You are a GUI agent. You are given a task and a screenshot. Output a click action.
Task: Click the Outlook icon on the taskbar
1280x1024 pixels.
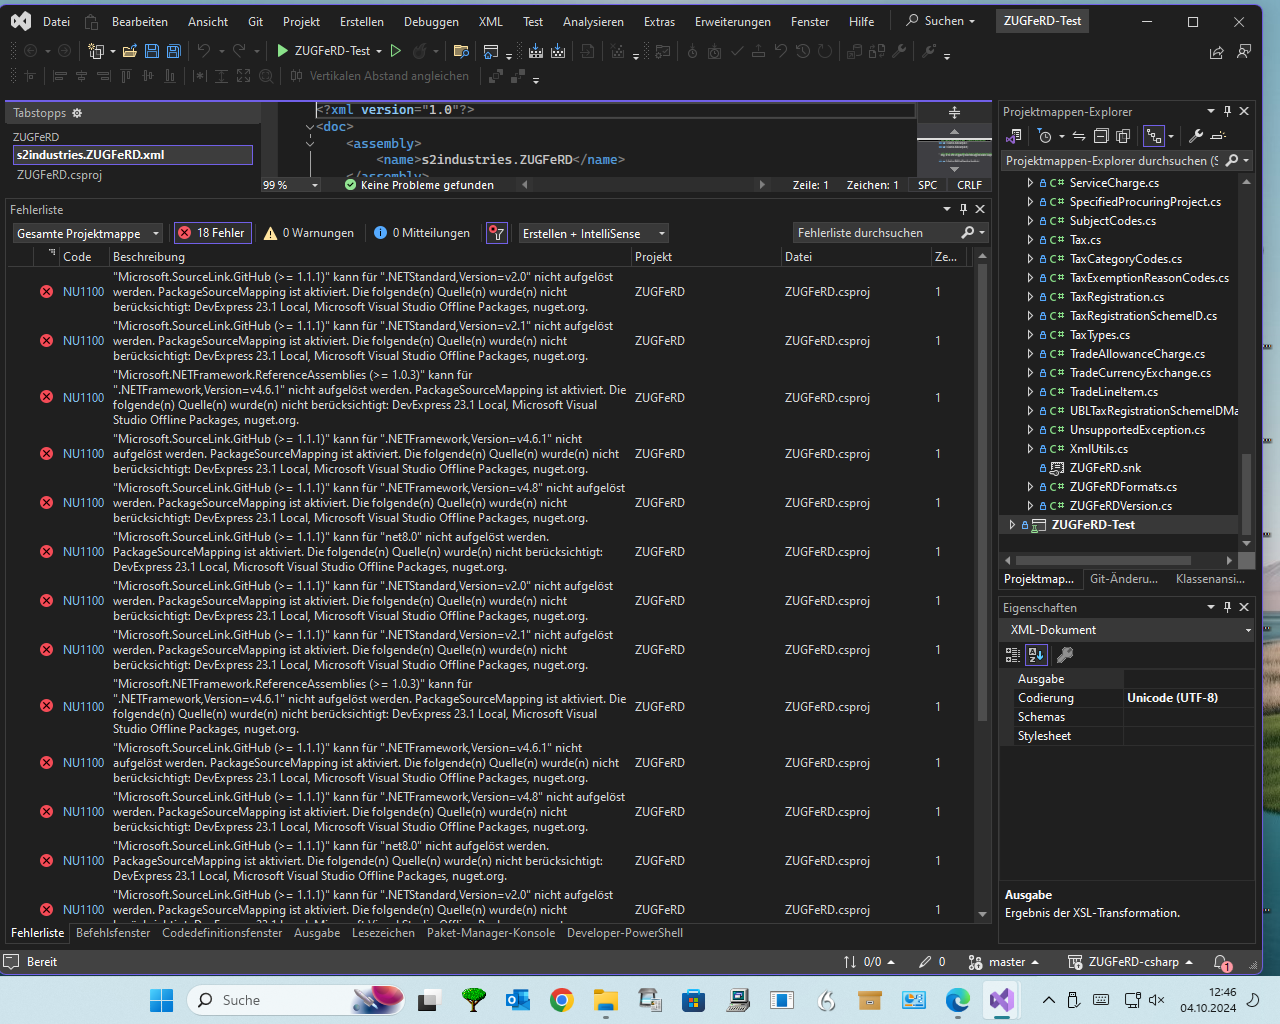(517, 1000)
